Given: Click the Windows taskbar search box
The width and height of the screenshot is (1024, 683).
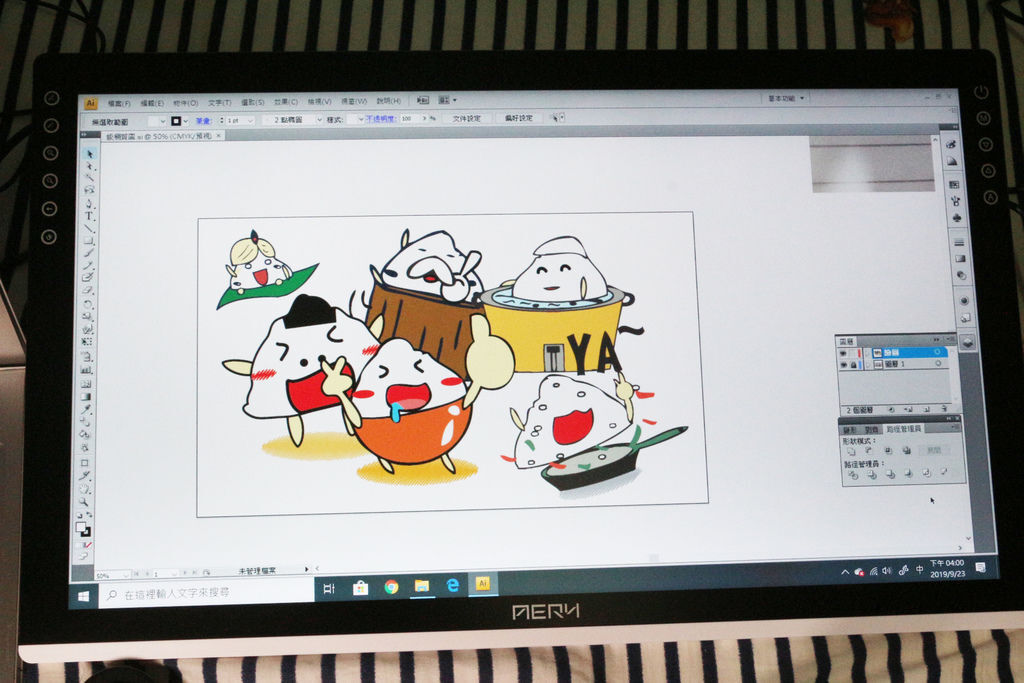Looking at the screenshot, I should coord(206,594).
